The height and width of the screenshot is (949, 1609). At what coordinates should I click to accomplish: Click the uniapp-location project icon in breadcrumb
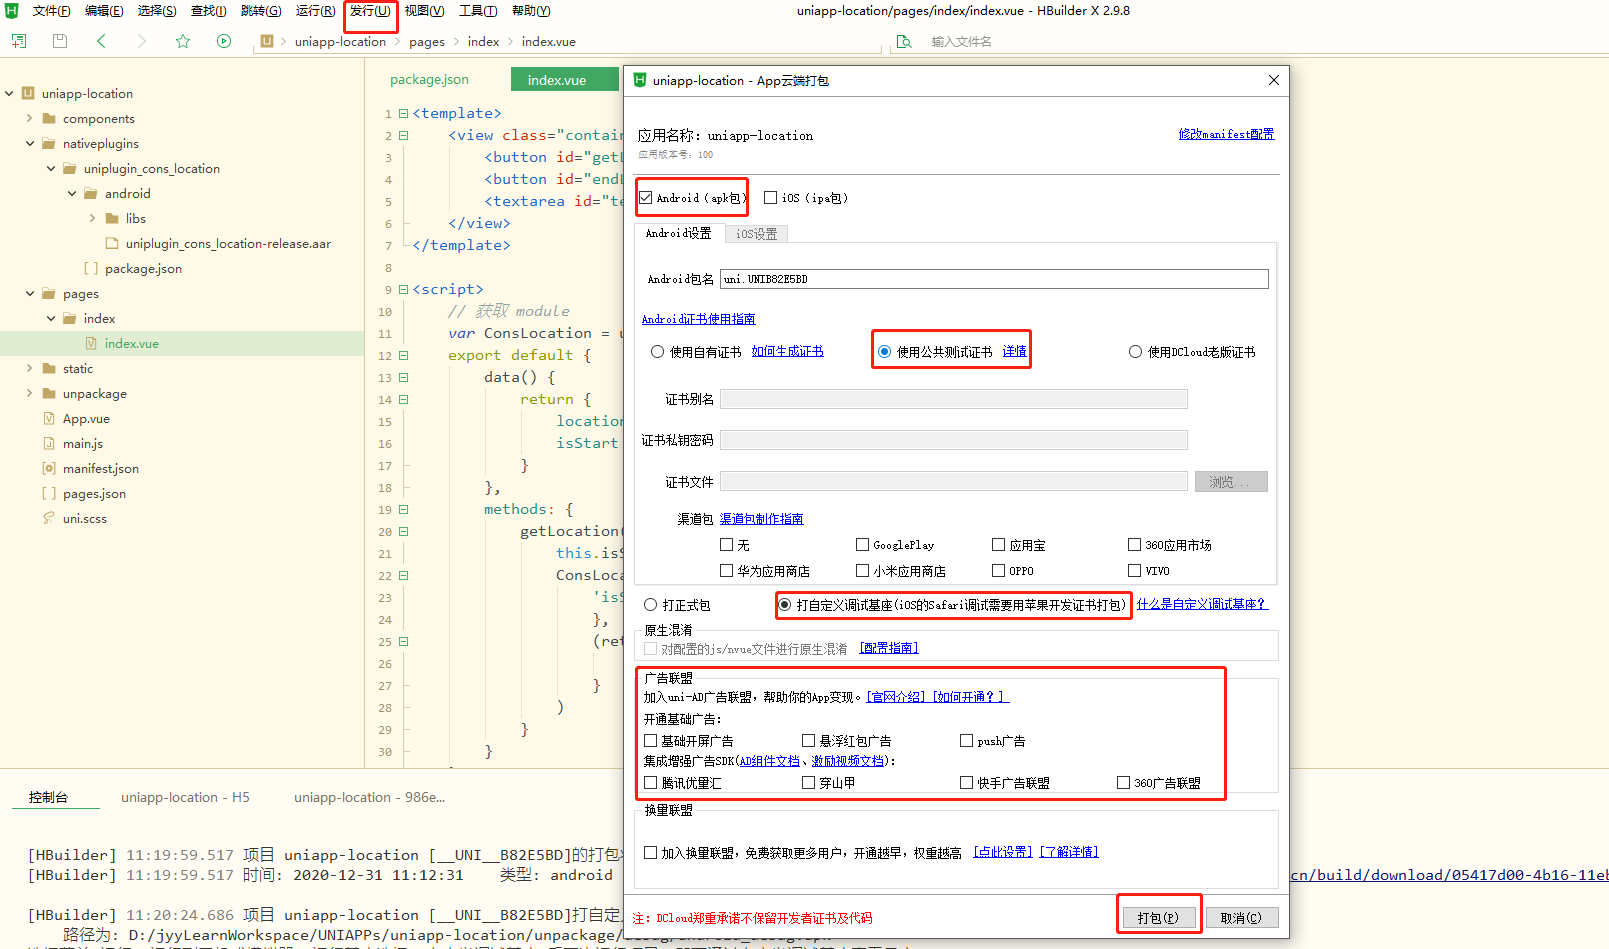(x=265, y=41)
